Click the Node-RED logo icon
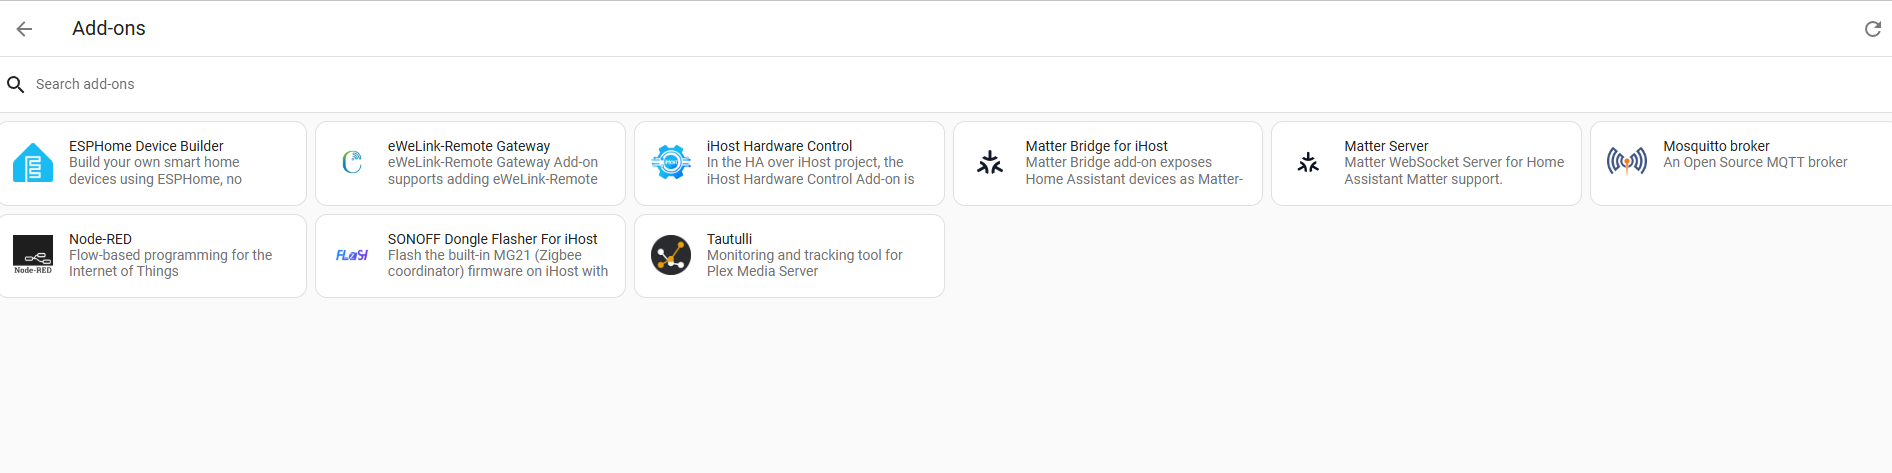 point(33,255)
